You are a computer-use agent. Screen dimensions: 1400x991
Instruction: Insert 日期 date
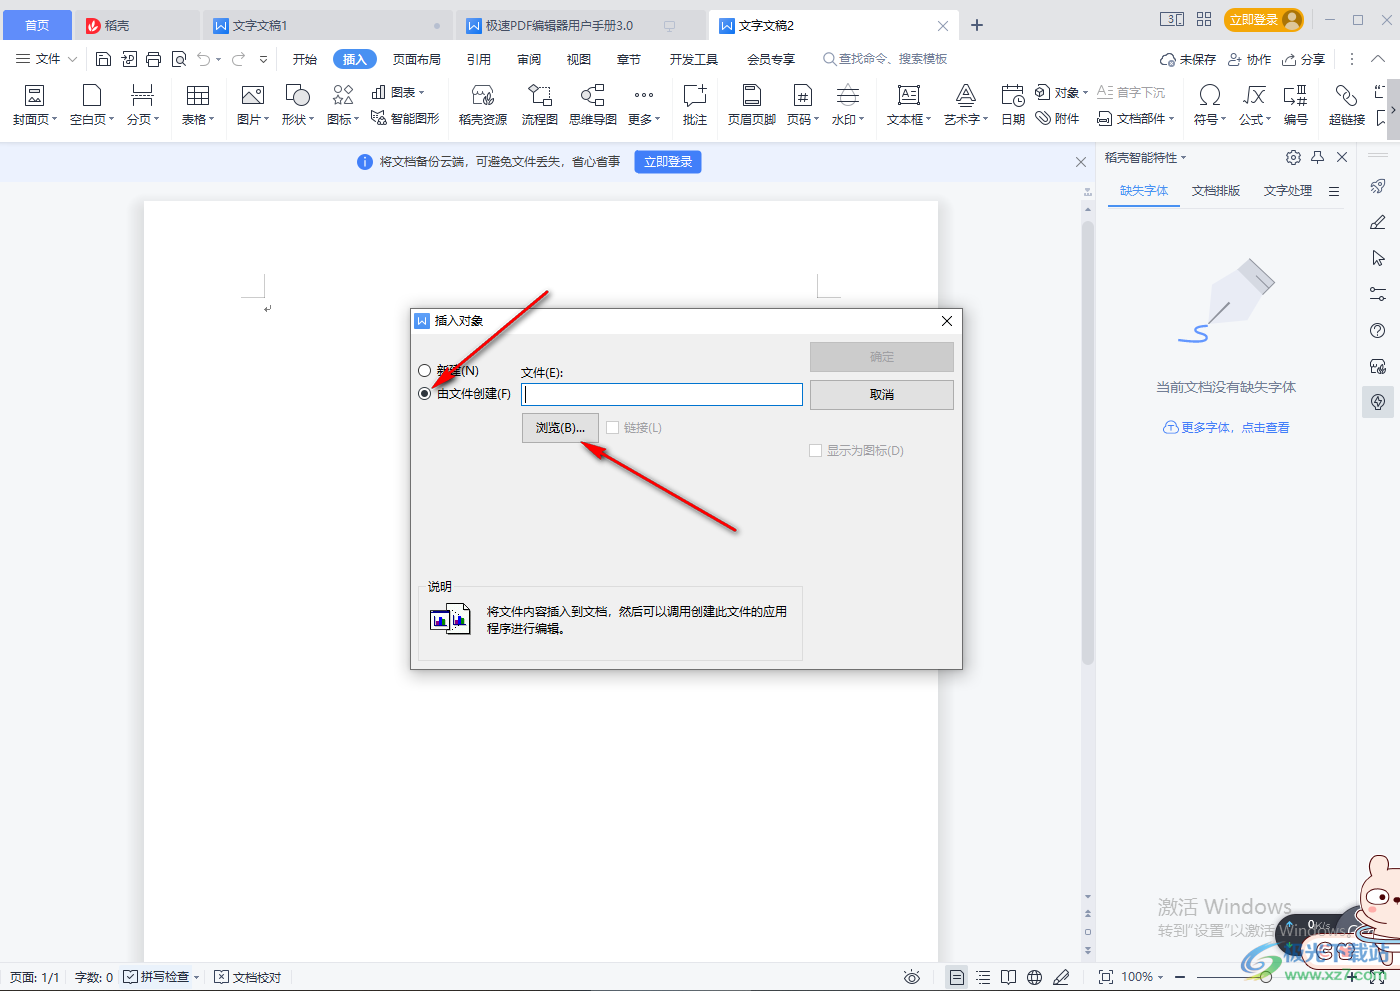1013,105
